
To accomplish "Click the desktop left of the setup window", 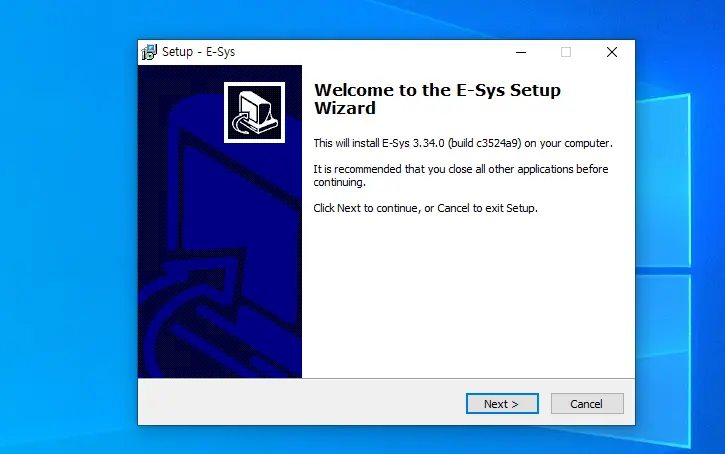I will (x=68, y=231).
